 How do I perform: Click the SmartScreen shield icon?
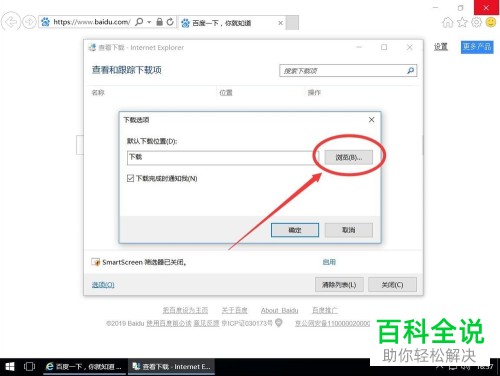coord(96,262)
